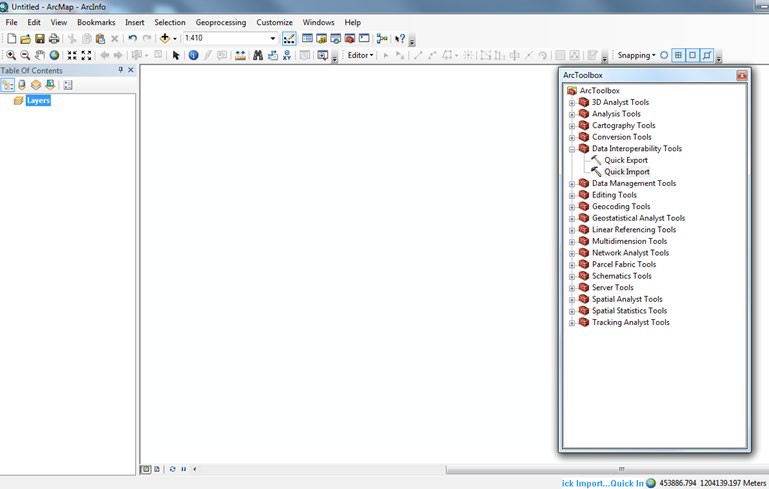Toggle List By Selection button
The height and width of the screenshot is (489, 769).
pos(50,85)
